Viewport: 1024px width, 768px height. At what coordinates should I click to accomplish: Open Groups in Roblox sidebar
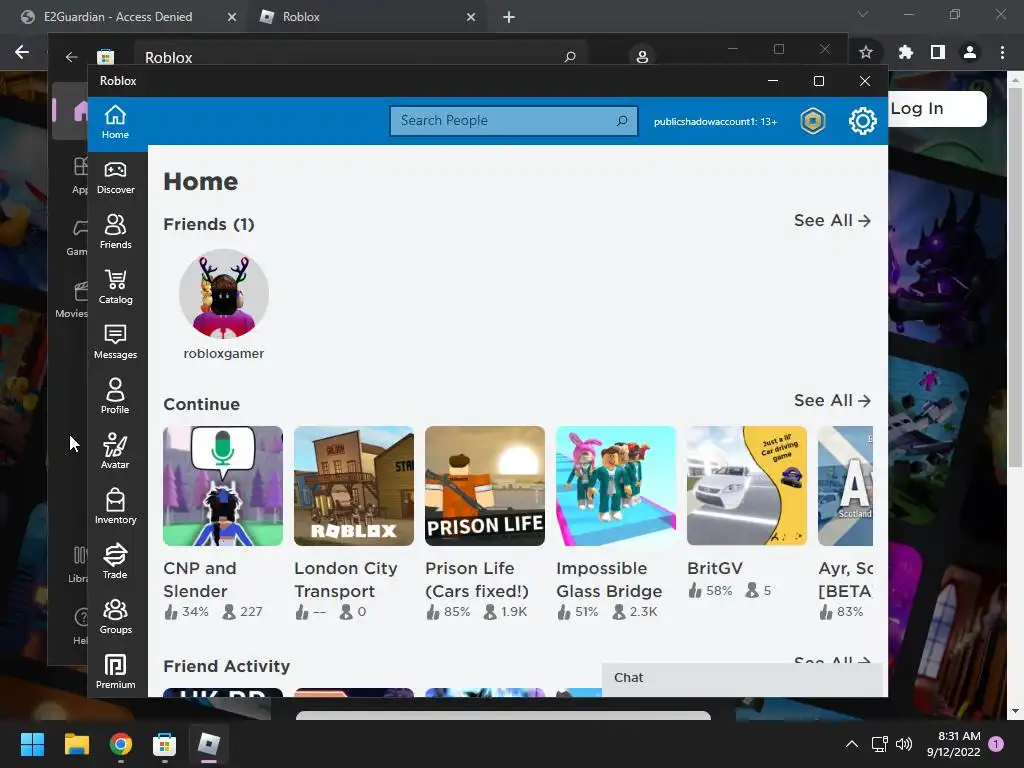pyautogui.click(x=116, y=616)
